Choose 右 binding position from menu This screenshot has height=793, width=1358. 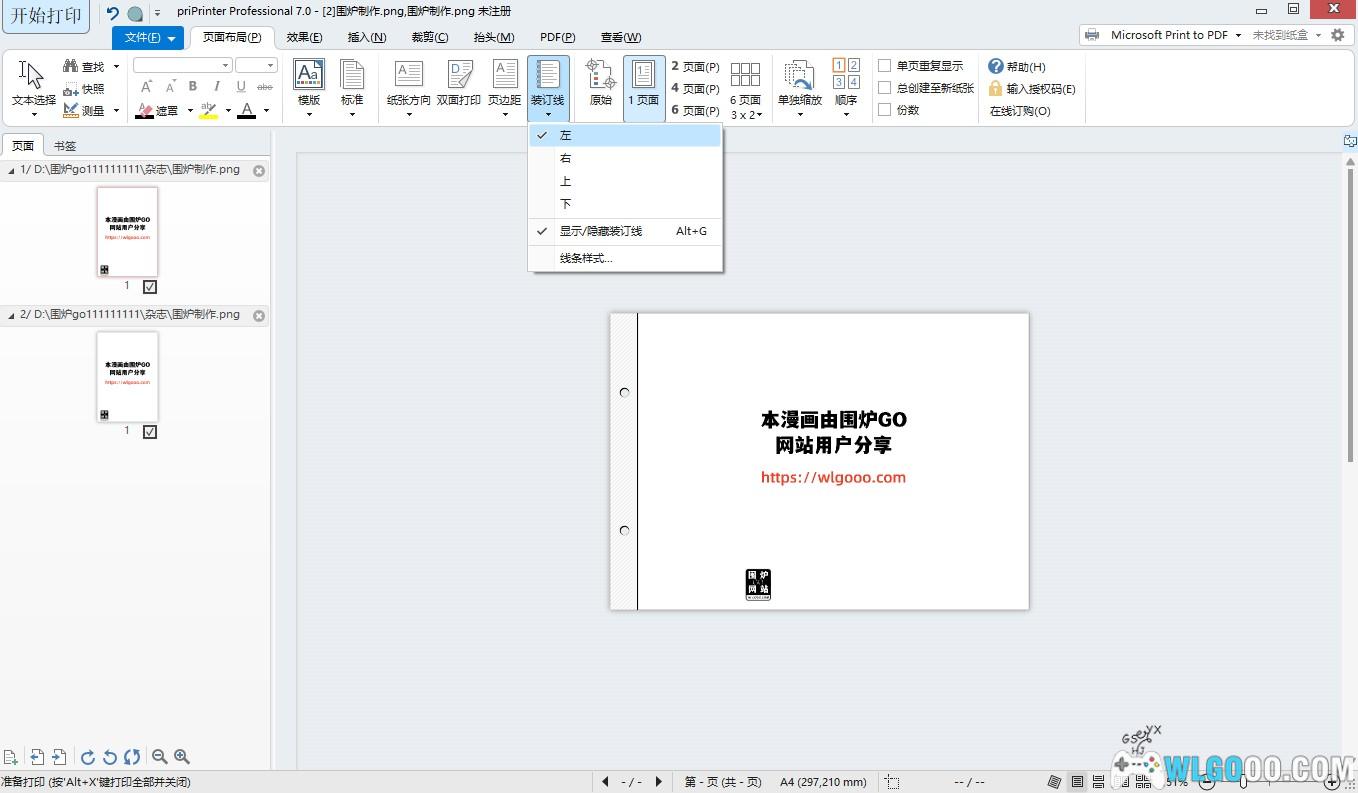point(566,158)
